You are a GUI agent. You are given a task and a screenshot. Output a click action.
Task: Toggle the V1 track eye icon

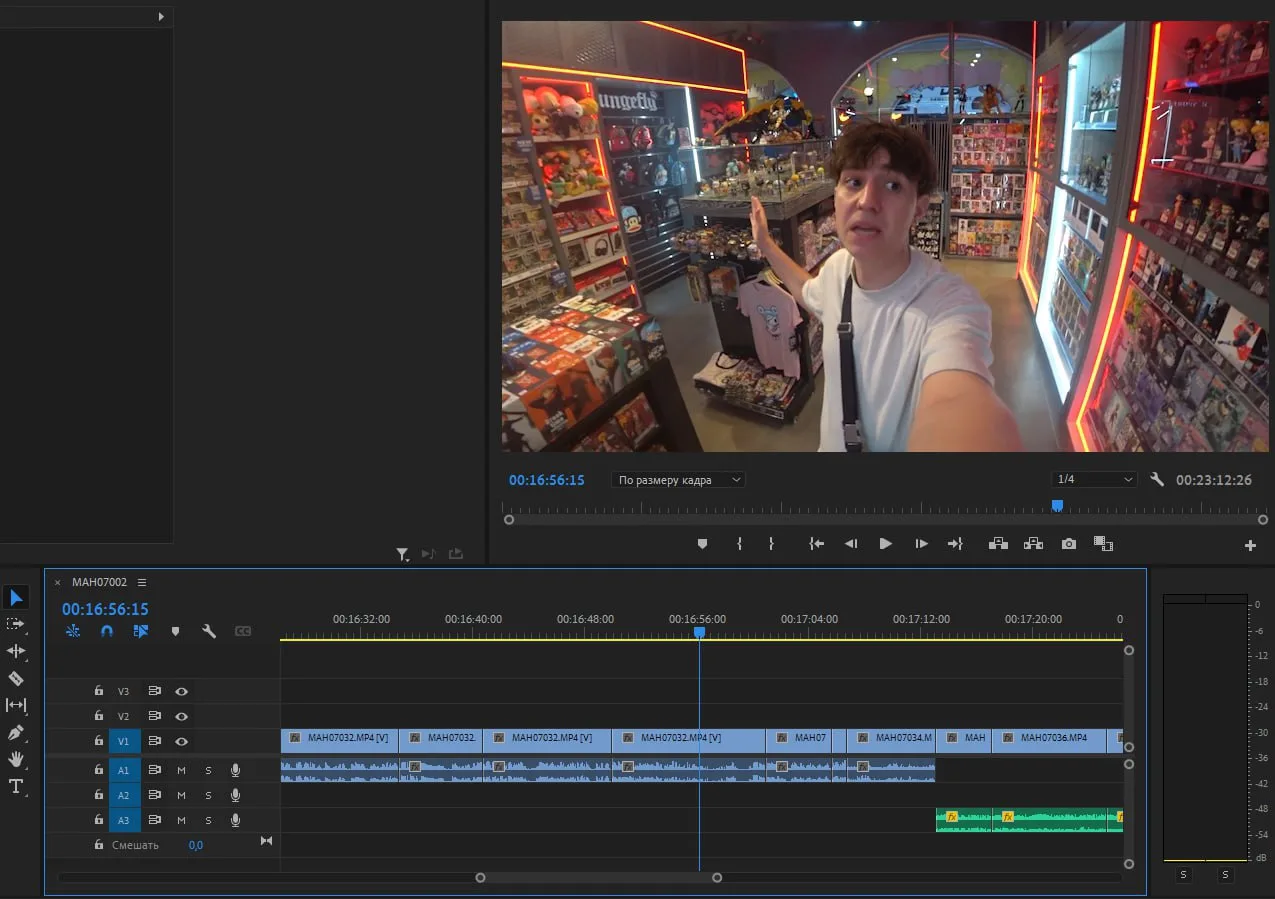coord(182,741)
